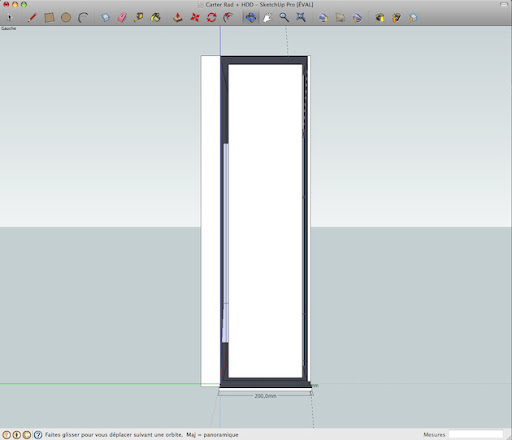Viewport: 512px width, 440px height.
Task: Click the first round status bar icon
Action: tap(7, 435)
